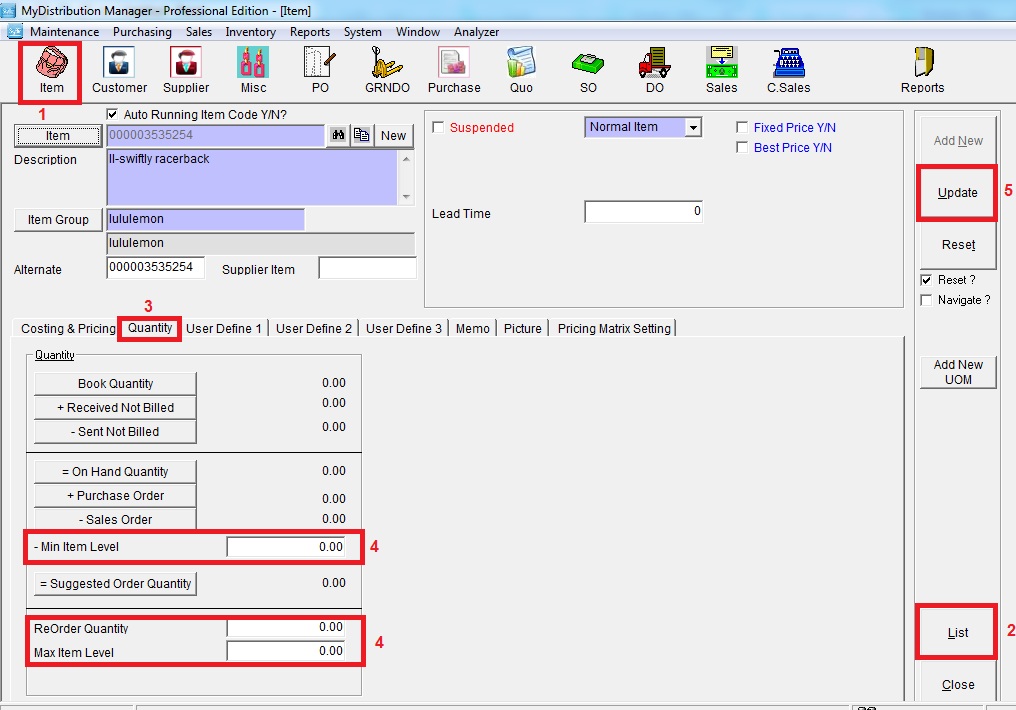This screenshot has width=1016, height=710.
Task: Expand the Normal Item dropdown
Action: click(x=693, y=128)
